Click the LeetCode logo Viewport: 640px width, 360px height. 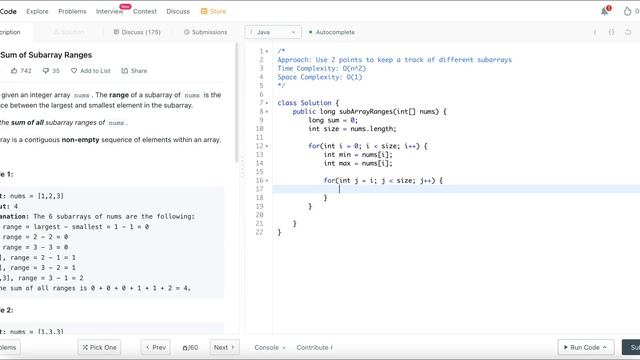click(x=8, y=11)
